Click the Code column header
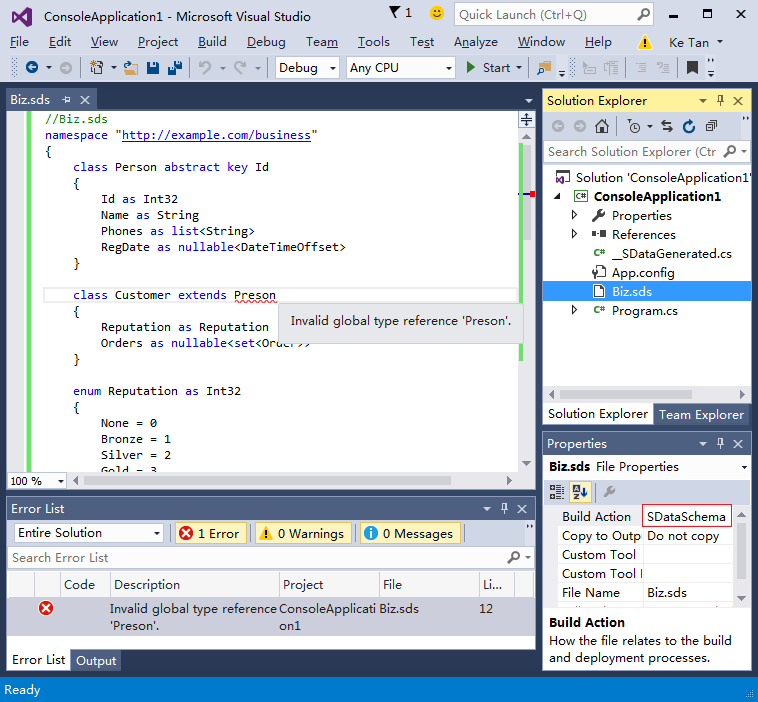 click(x=85, y=585)
